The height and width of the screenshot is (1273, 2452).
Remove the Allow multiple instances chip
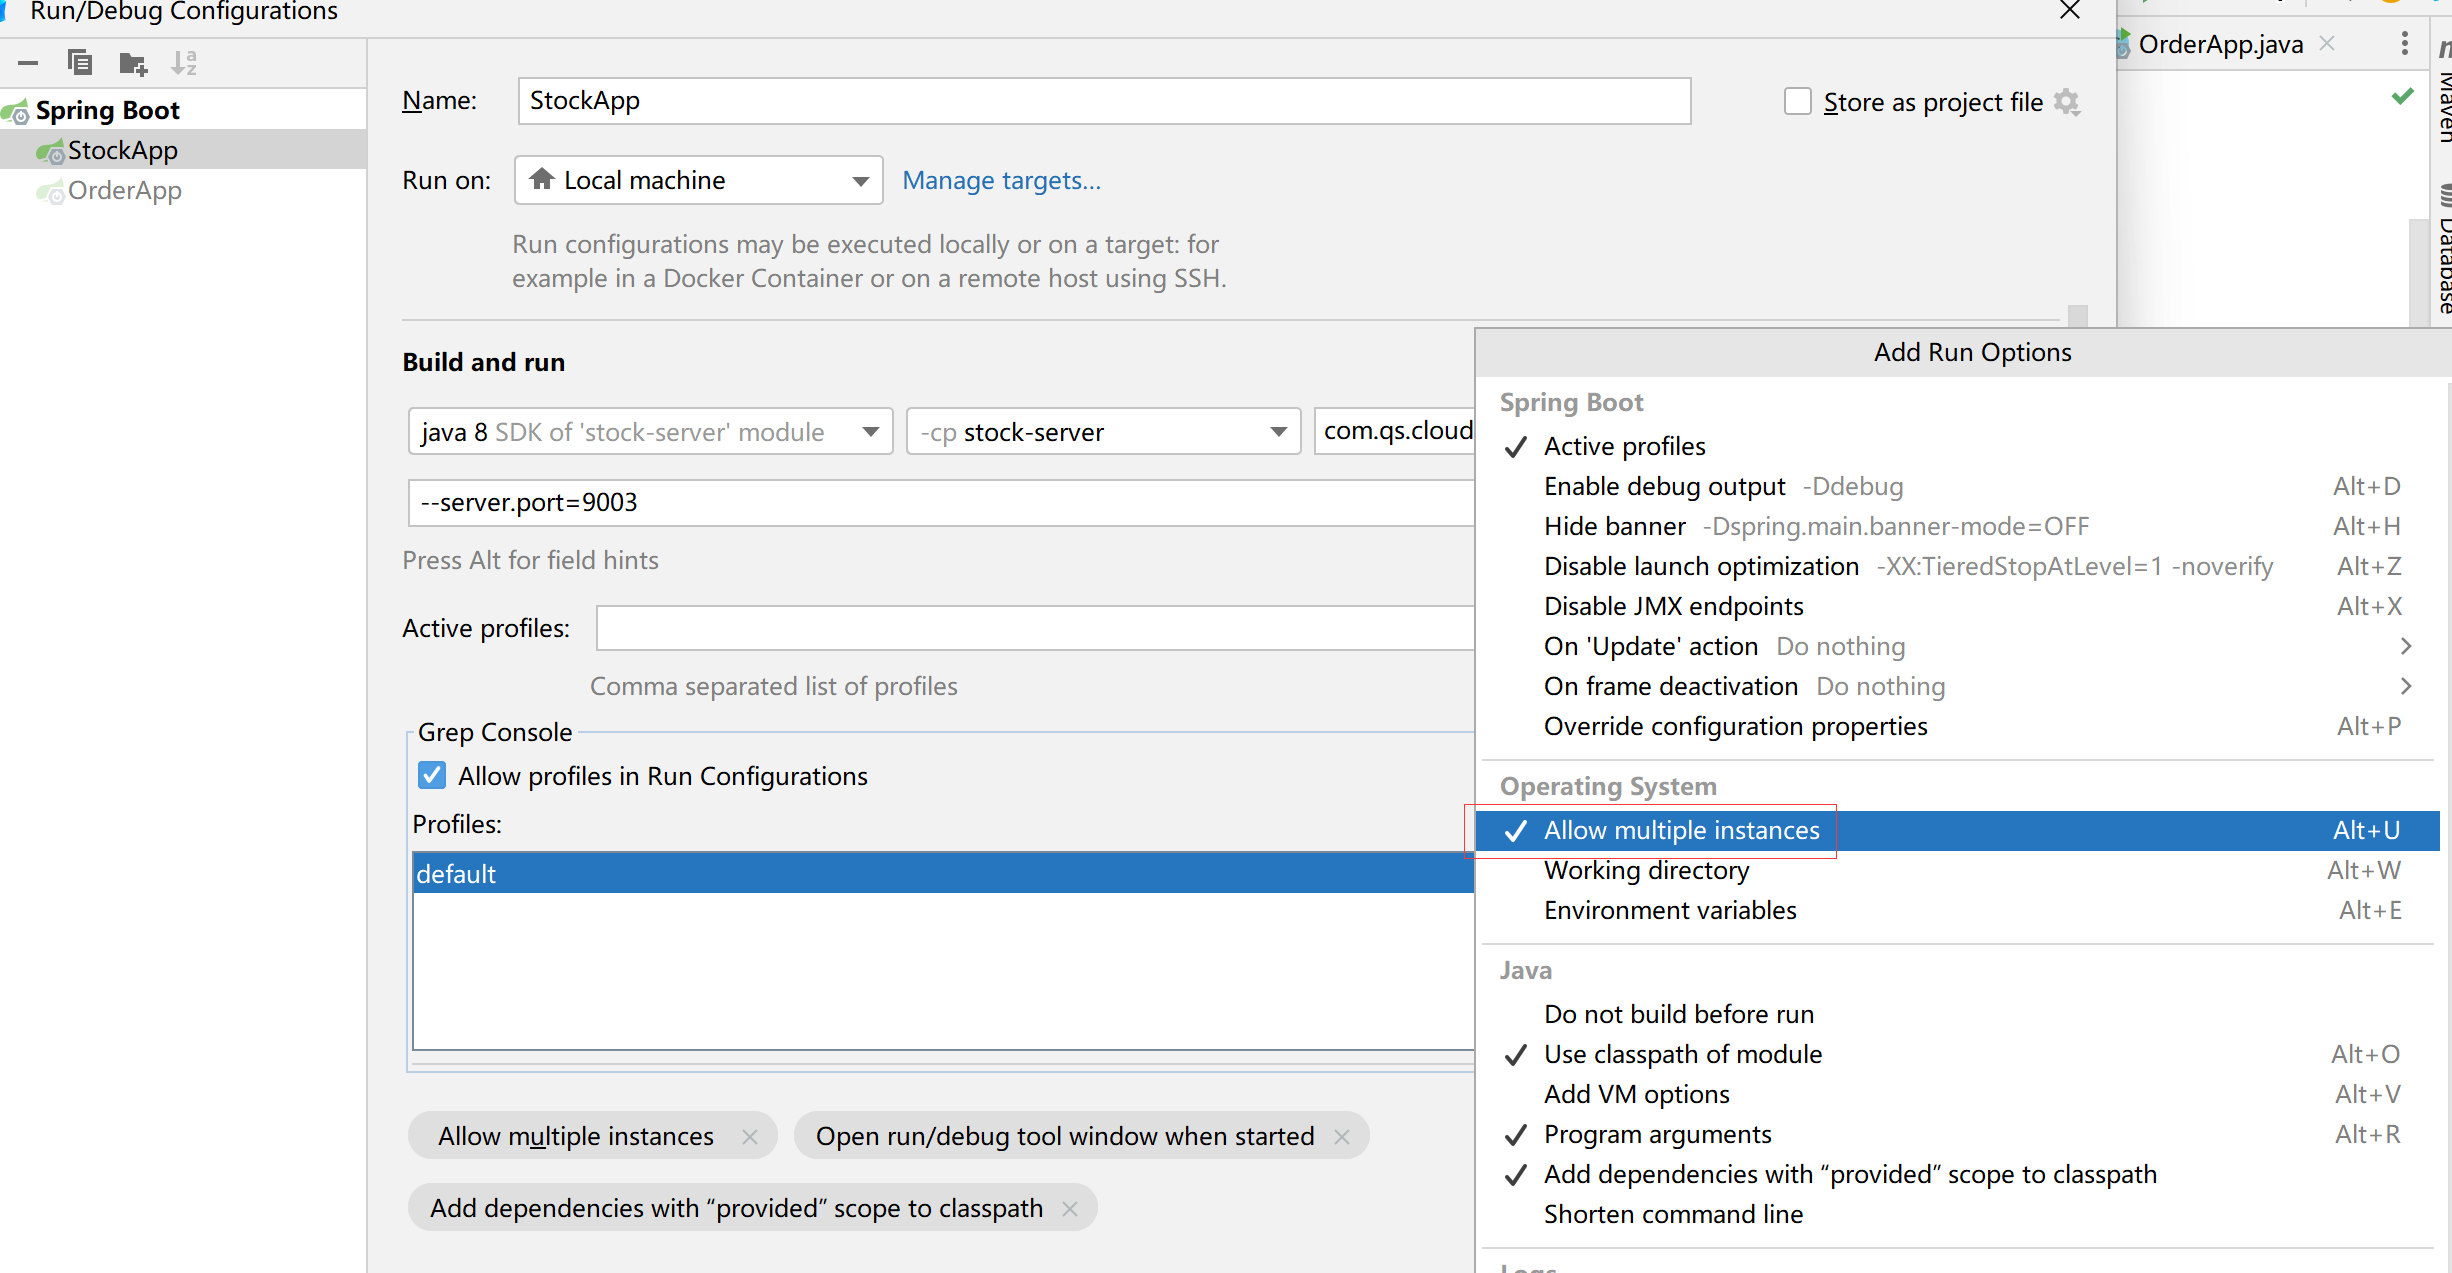(750, 1137)
